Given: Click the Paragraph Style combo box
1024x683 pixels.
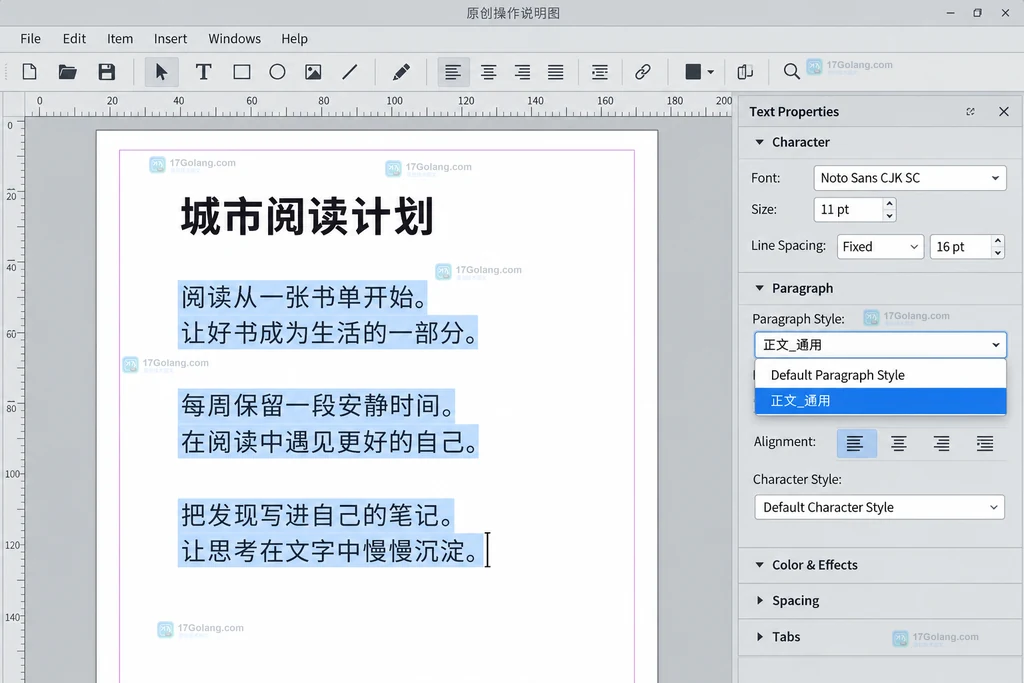Looking at the screenshot, I should click(x=880, y=345).
